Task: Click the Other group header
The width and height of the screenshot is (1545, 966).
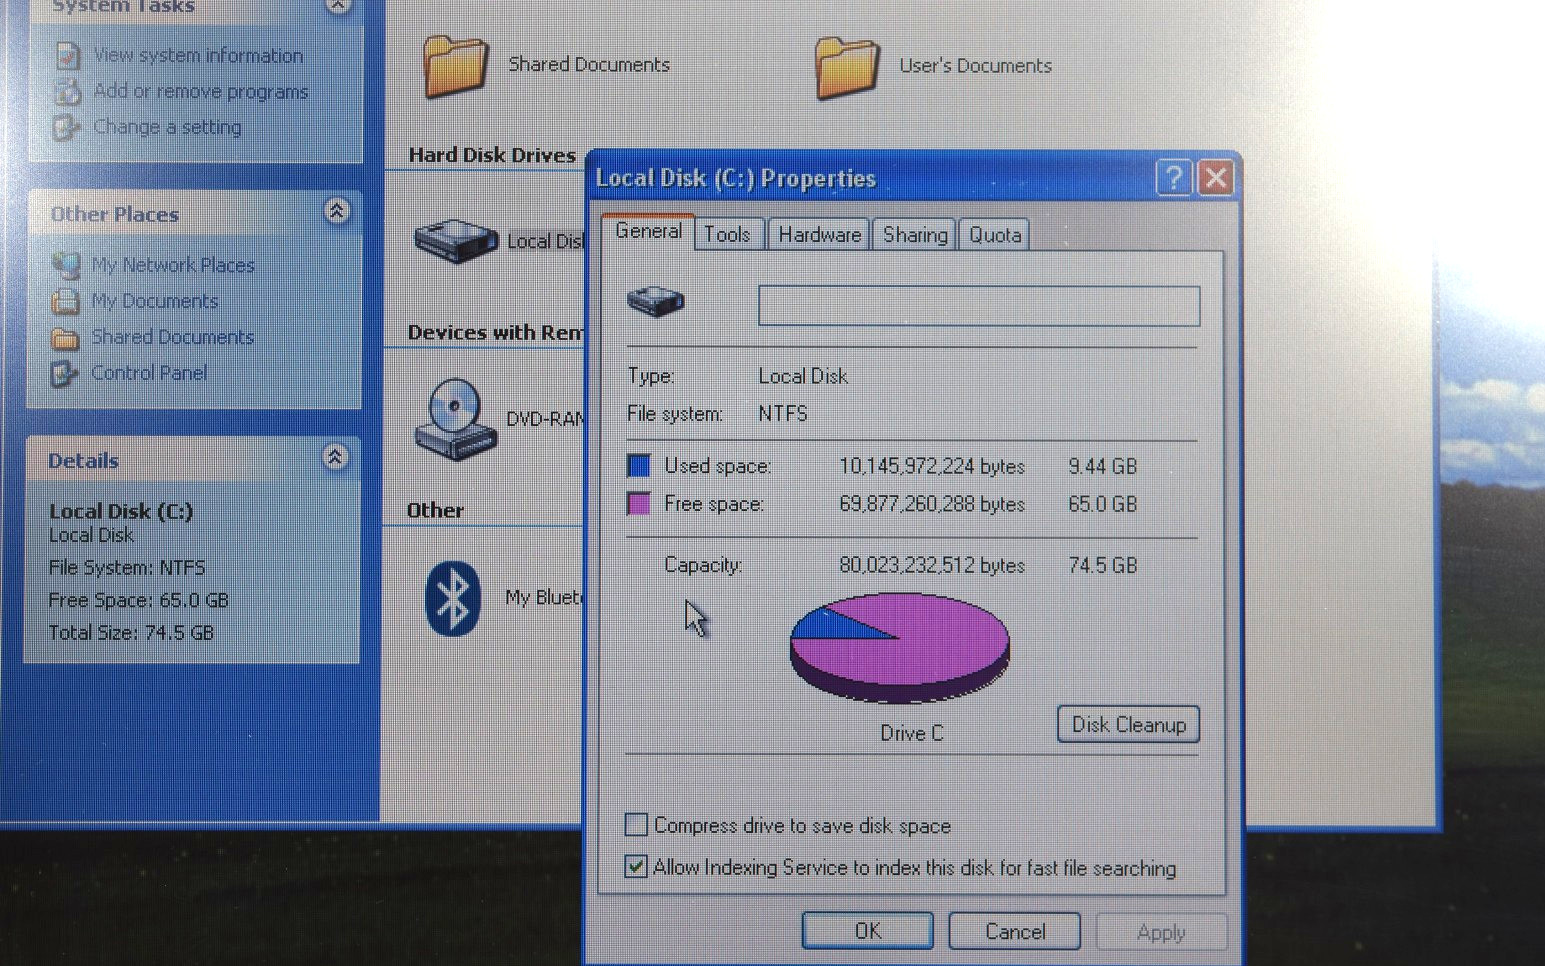Action: 435,510
